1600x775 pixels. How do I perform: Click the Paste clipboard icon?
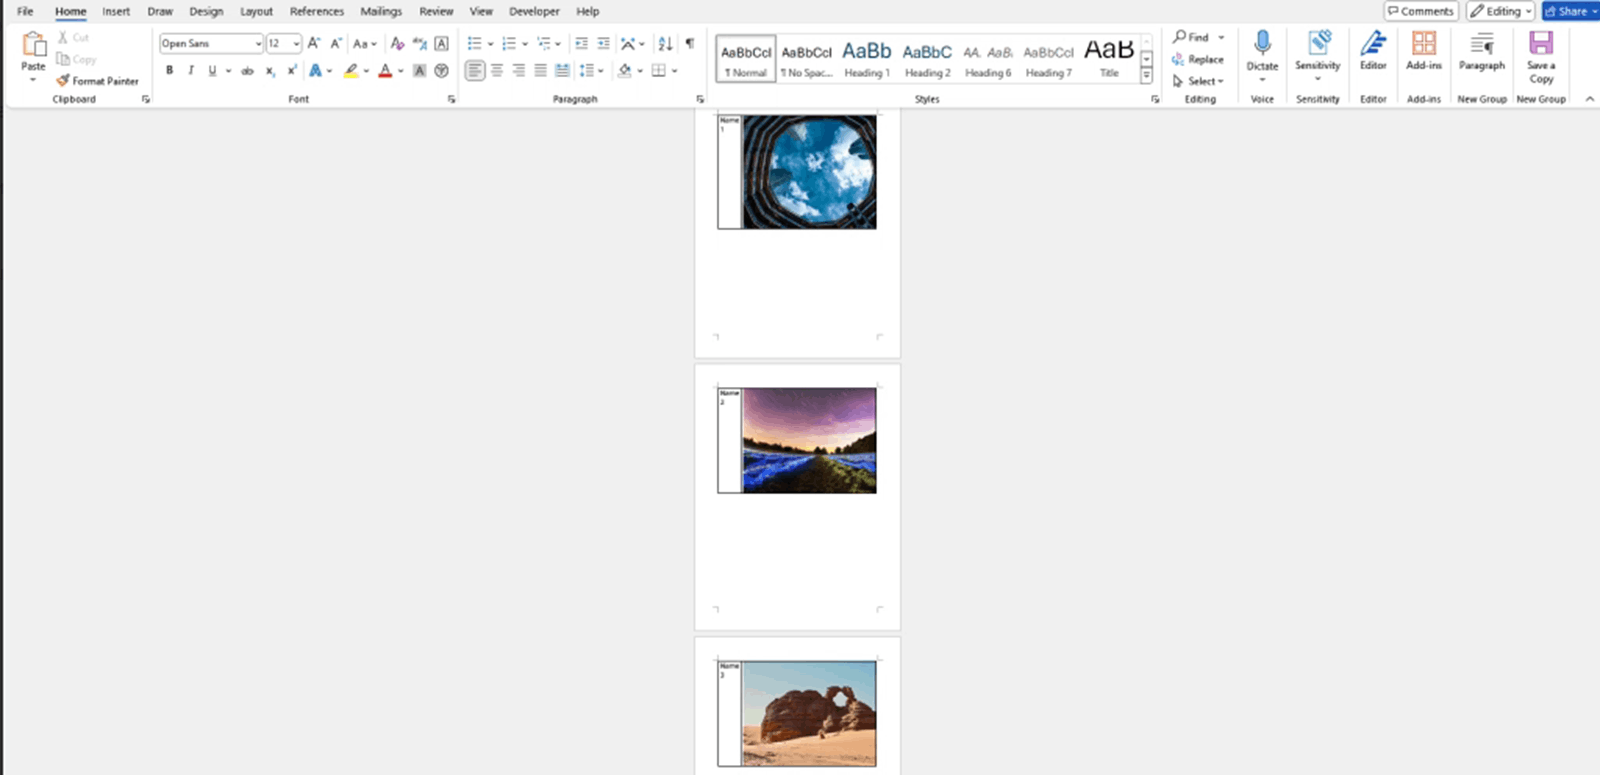tap(34, 44)
